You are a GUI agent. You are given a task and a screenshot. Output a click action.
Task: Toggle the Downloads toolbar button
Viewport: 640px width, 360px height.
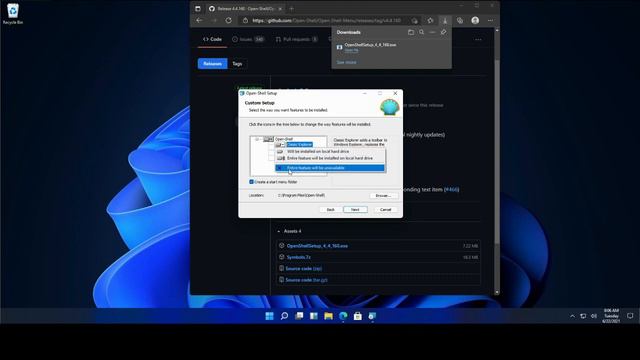point(445,20)
